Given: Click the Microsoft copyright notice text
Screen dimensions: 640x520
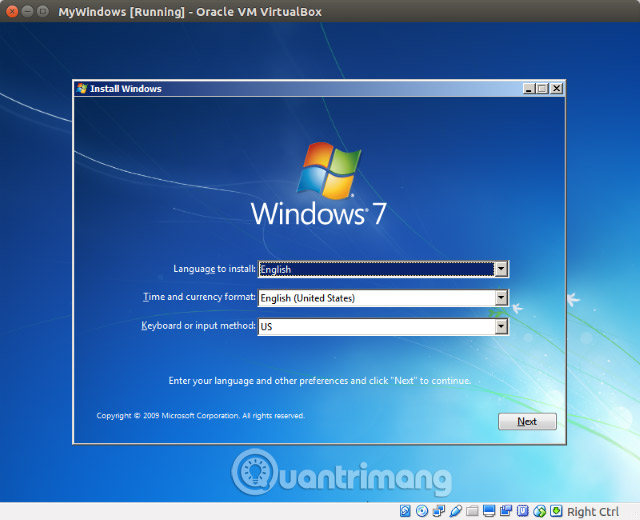Looking at the screenshot, I should (200, 416).
